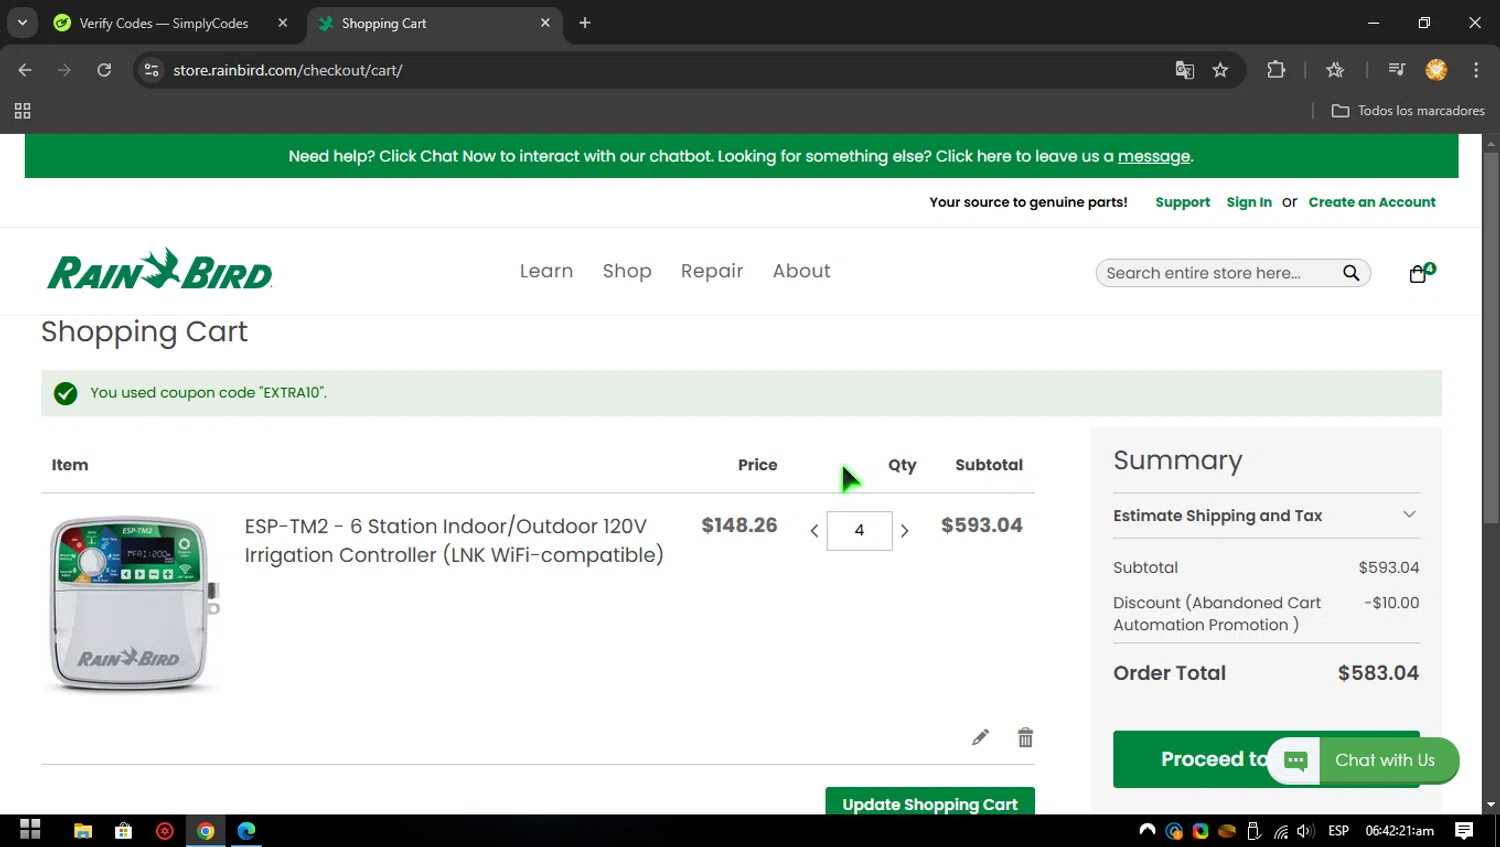Remove item using trash icon

tap(1025, 737)
